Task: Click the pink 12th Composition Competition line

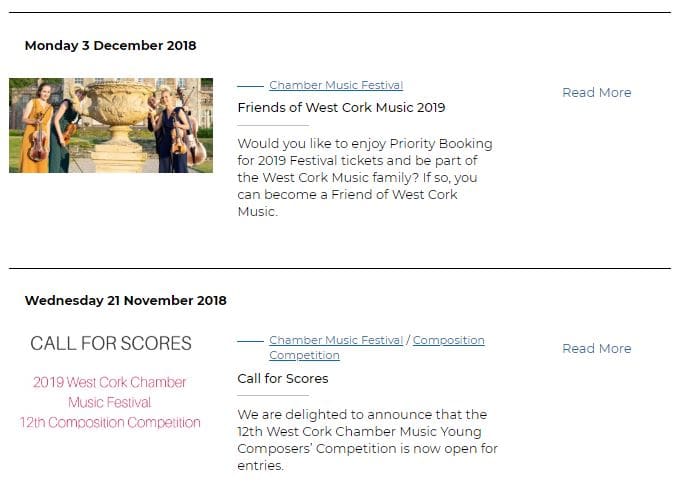Action: click(x=110, y=422)
